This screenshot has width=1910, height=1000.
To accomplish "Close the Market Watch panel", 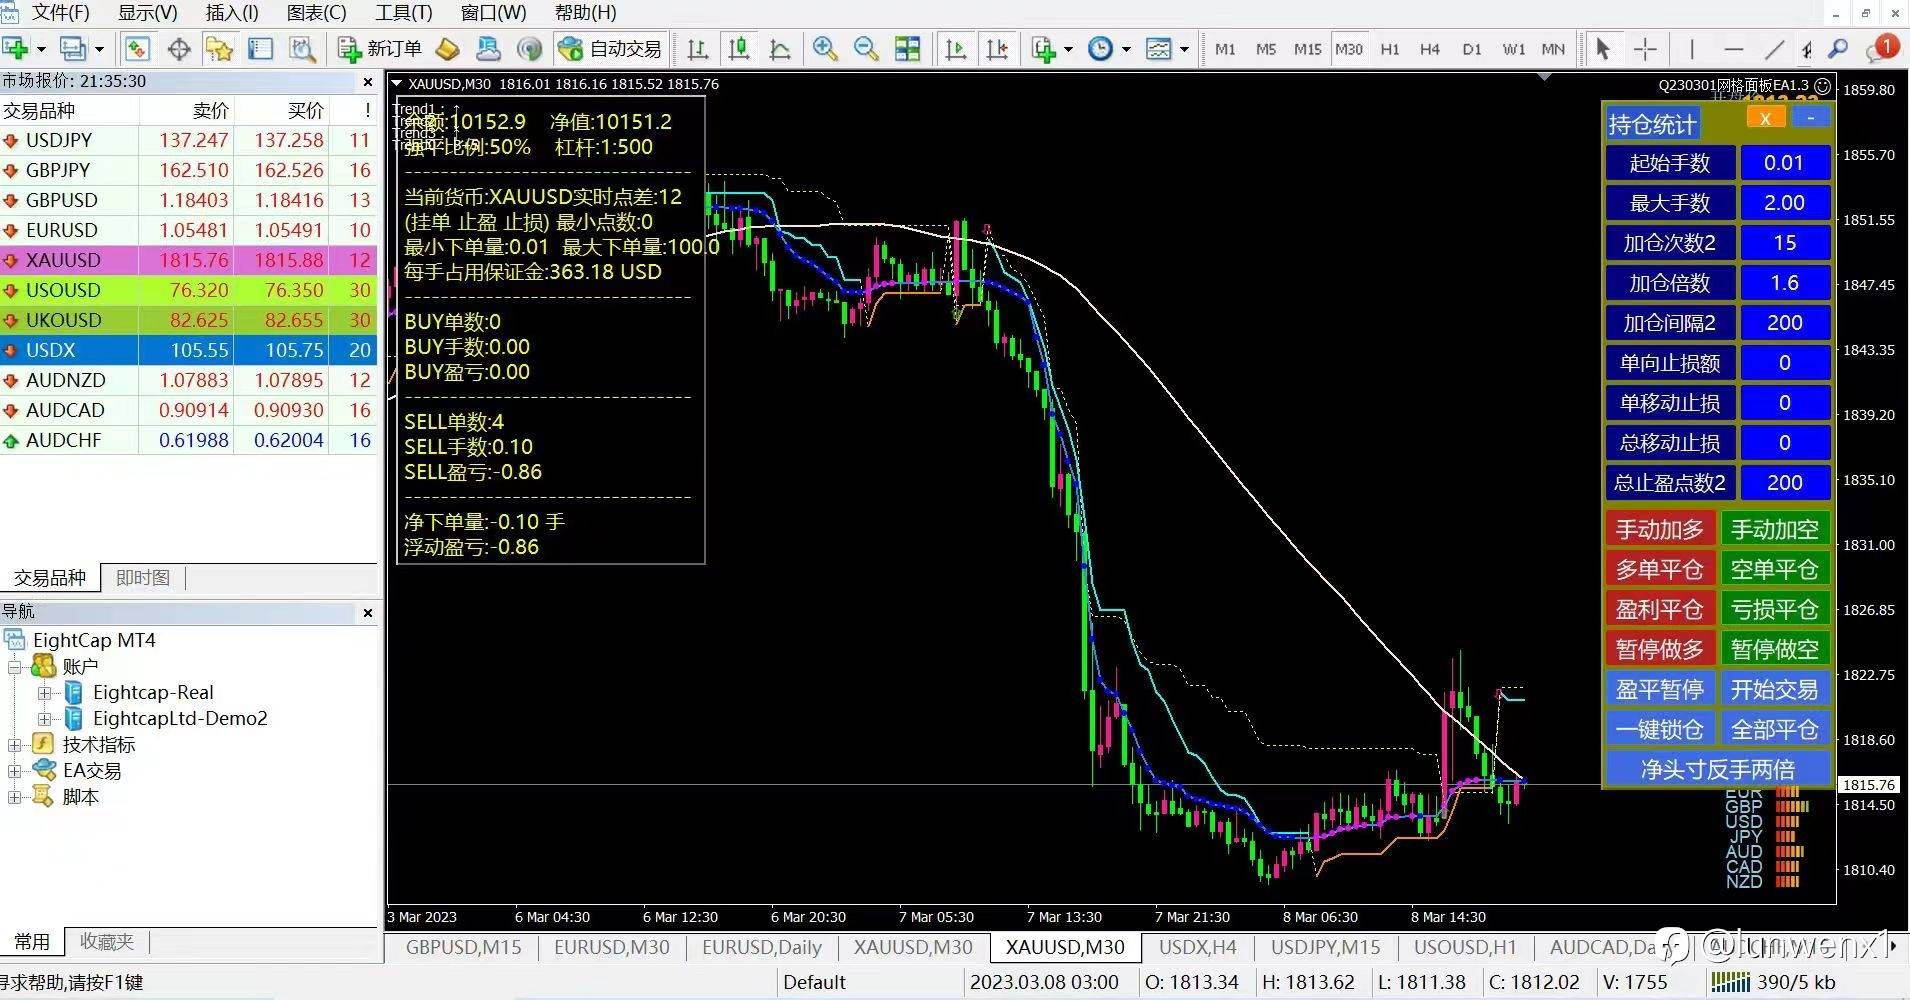I will click(367, 82).
